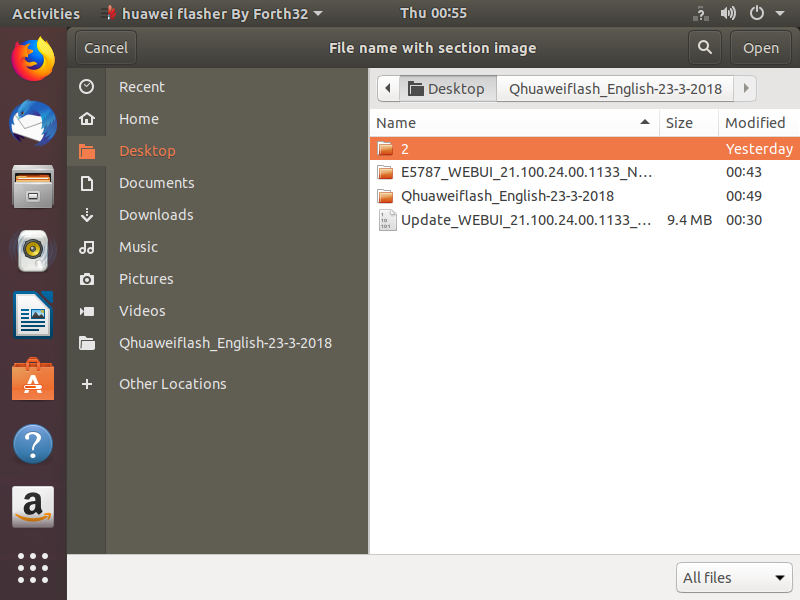Select Documents in the places sidebar
Image resolution: width=800 pixels, height=600 pixels.
pos(157,183)
